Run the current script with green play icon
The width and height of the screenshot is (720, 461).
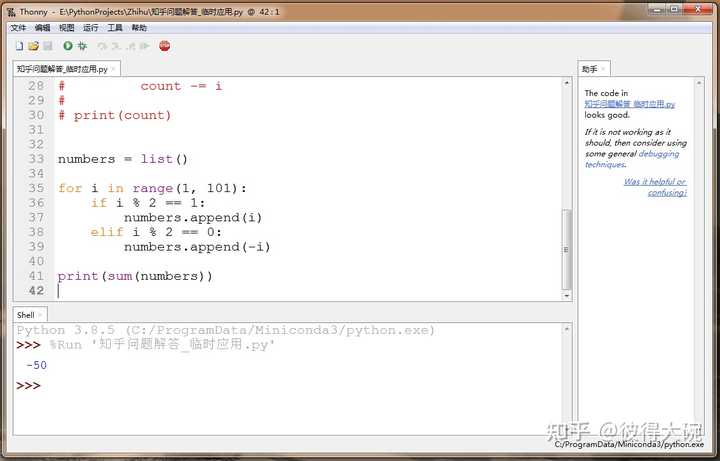pos(68,46)
